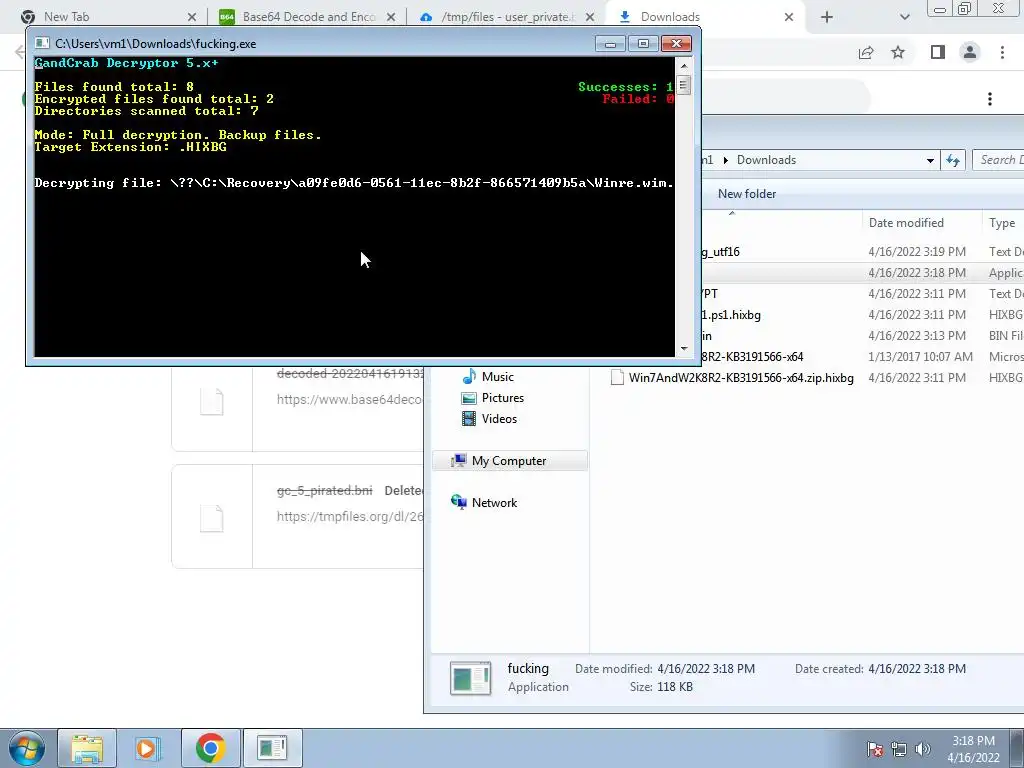Switch to Chrome on the taskbar
The width and height of the screenshot is (1024, 768).
(210, 748)
